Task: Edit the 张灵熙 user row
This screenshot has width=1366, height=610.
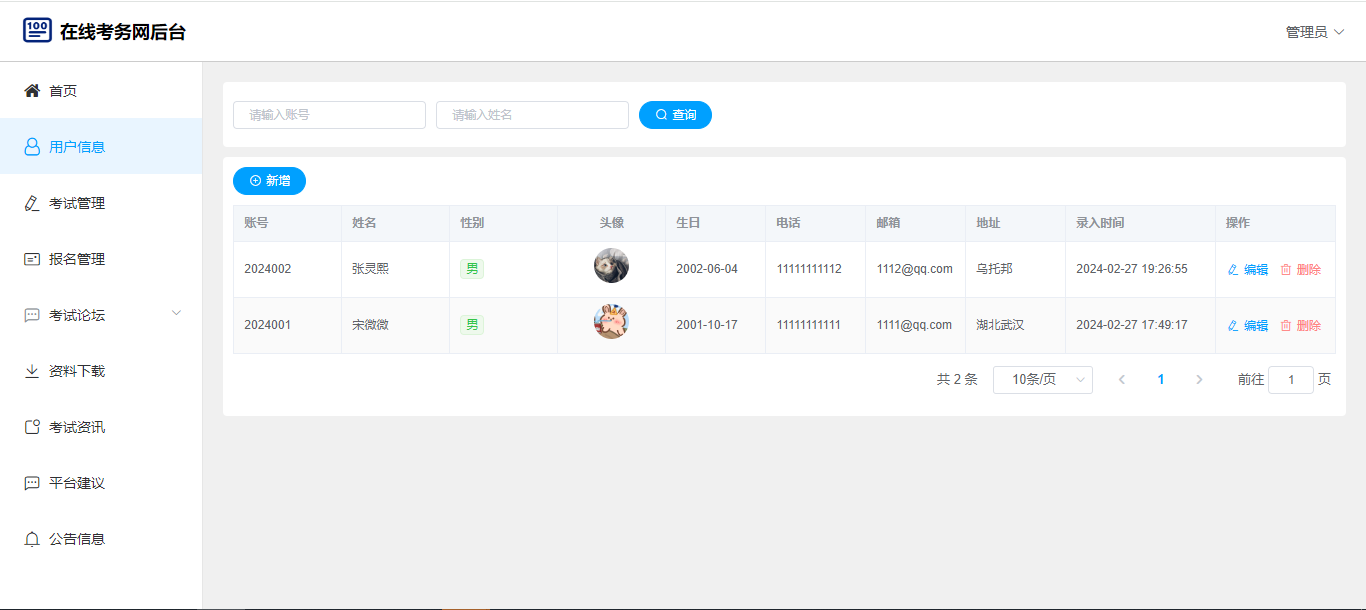Action: pos(1247,270)
